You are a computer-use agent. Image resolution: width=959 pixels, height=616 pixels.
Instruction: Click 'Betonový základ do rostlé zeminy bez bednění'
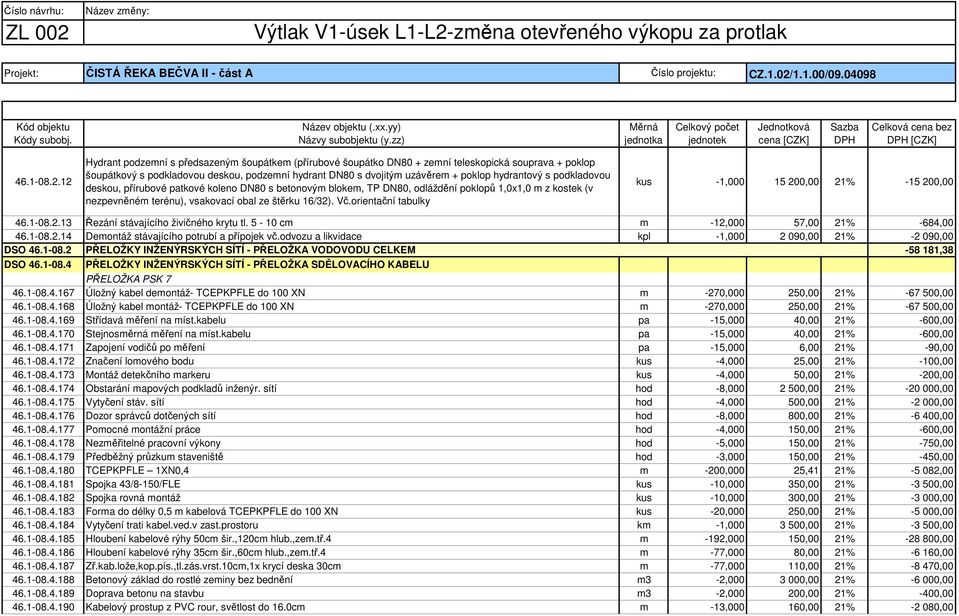coord(189,579)
